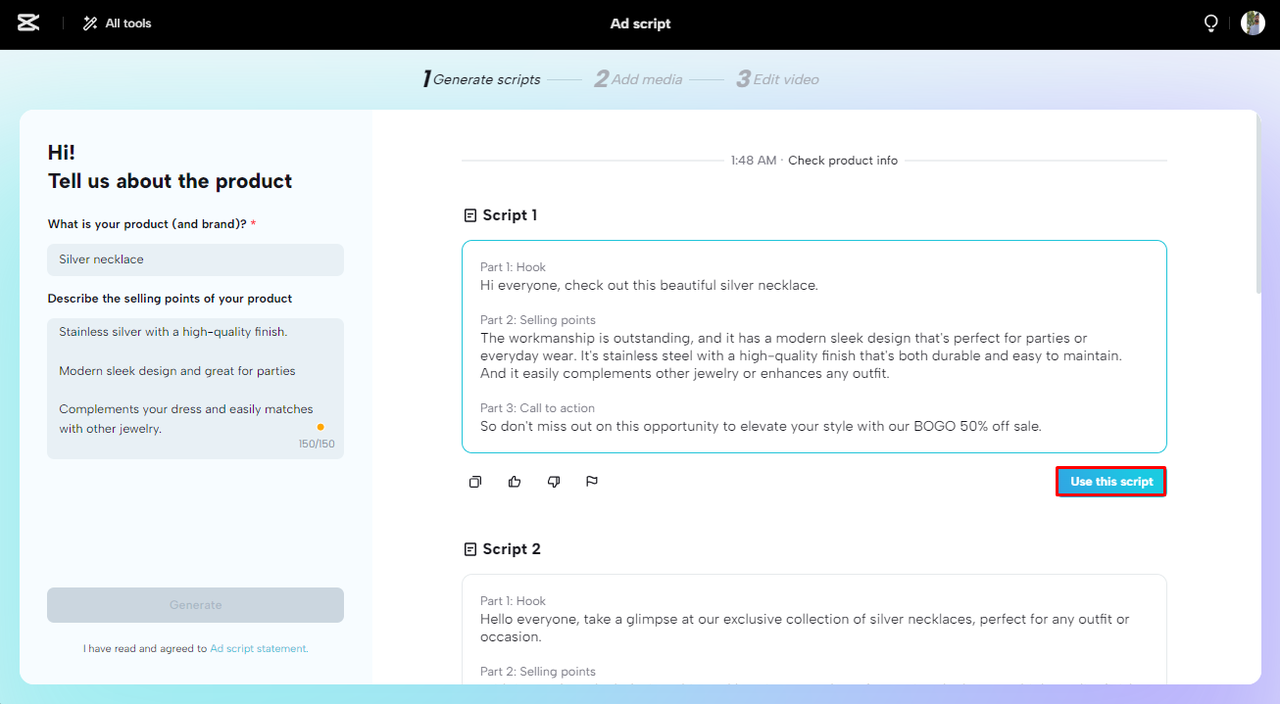This screenshot has width=1280, height=704.
Task: Click the Ad script title in header
Action: 640,23
